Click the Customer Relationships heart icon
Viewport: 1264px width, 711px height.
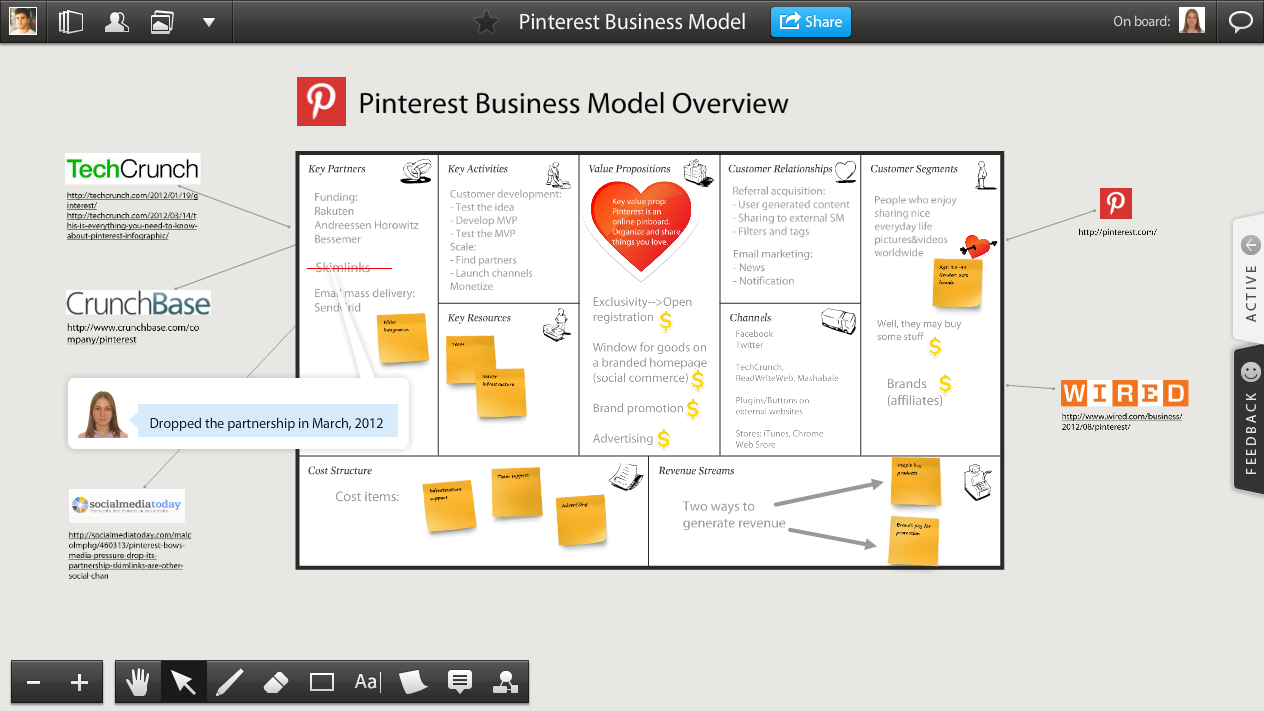tap(846, 171)
